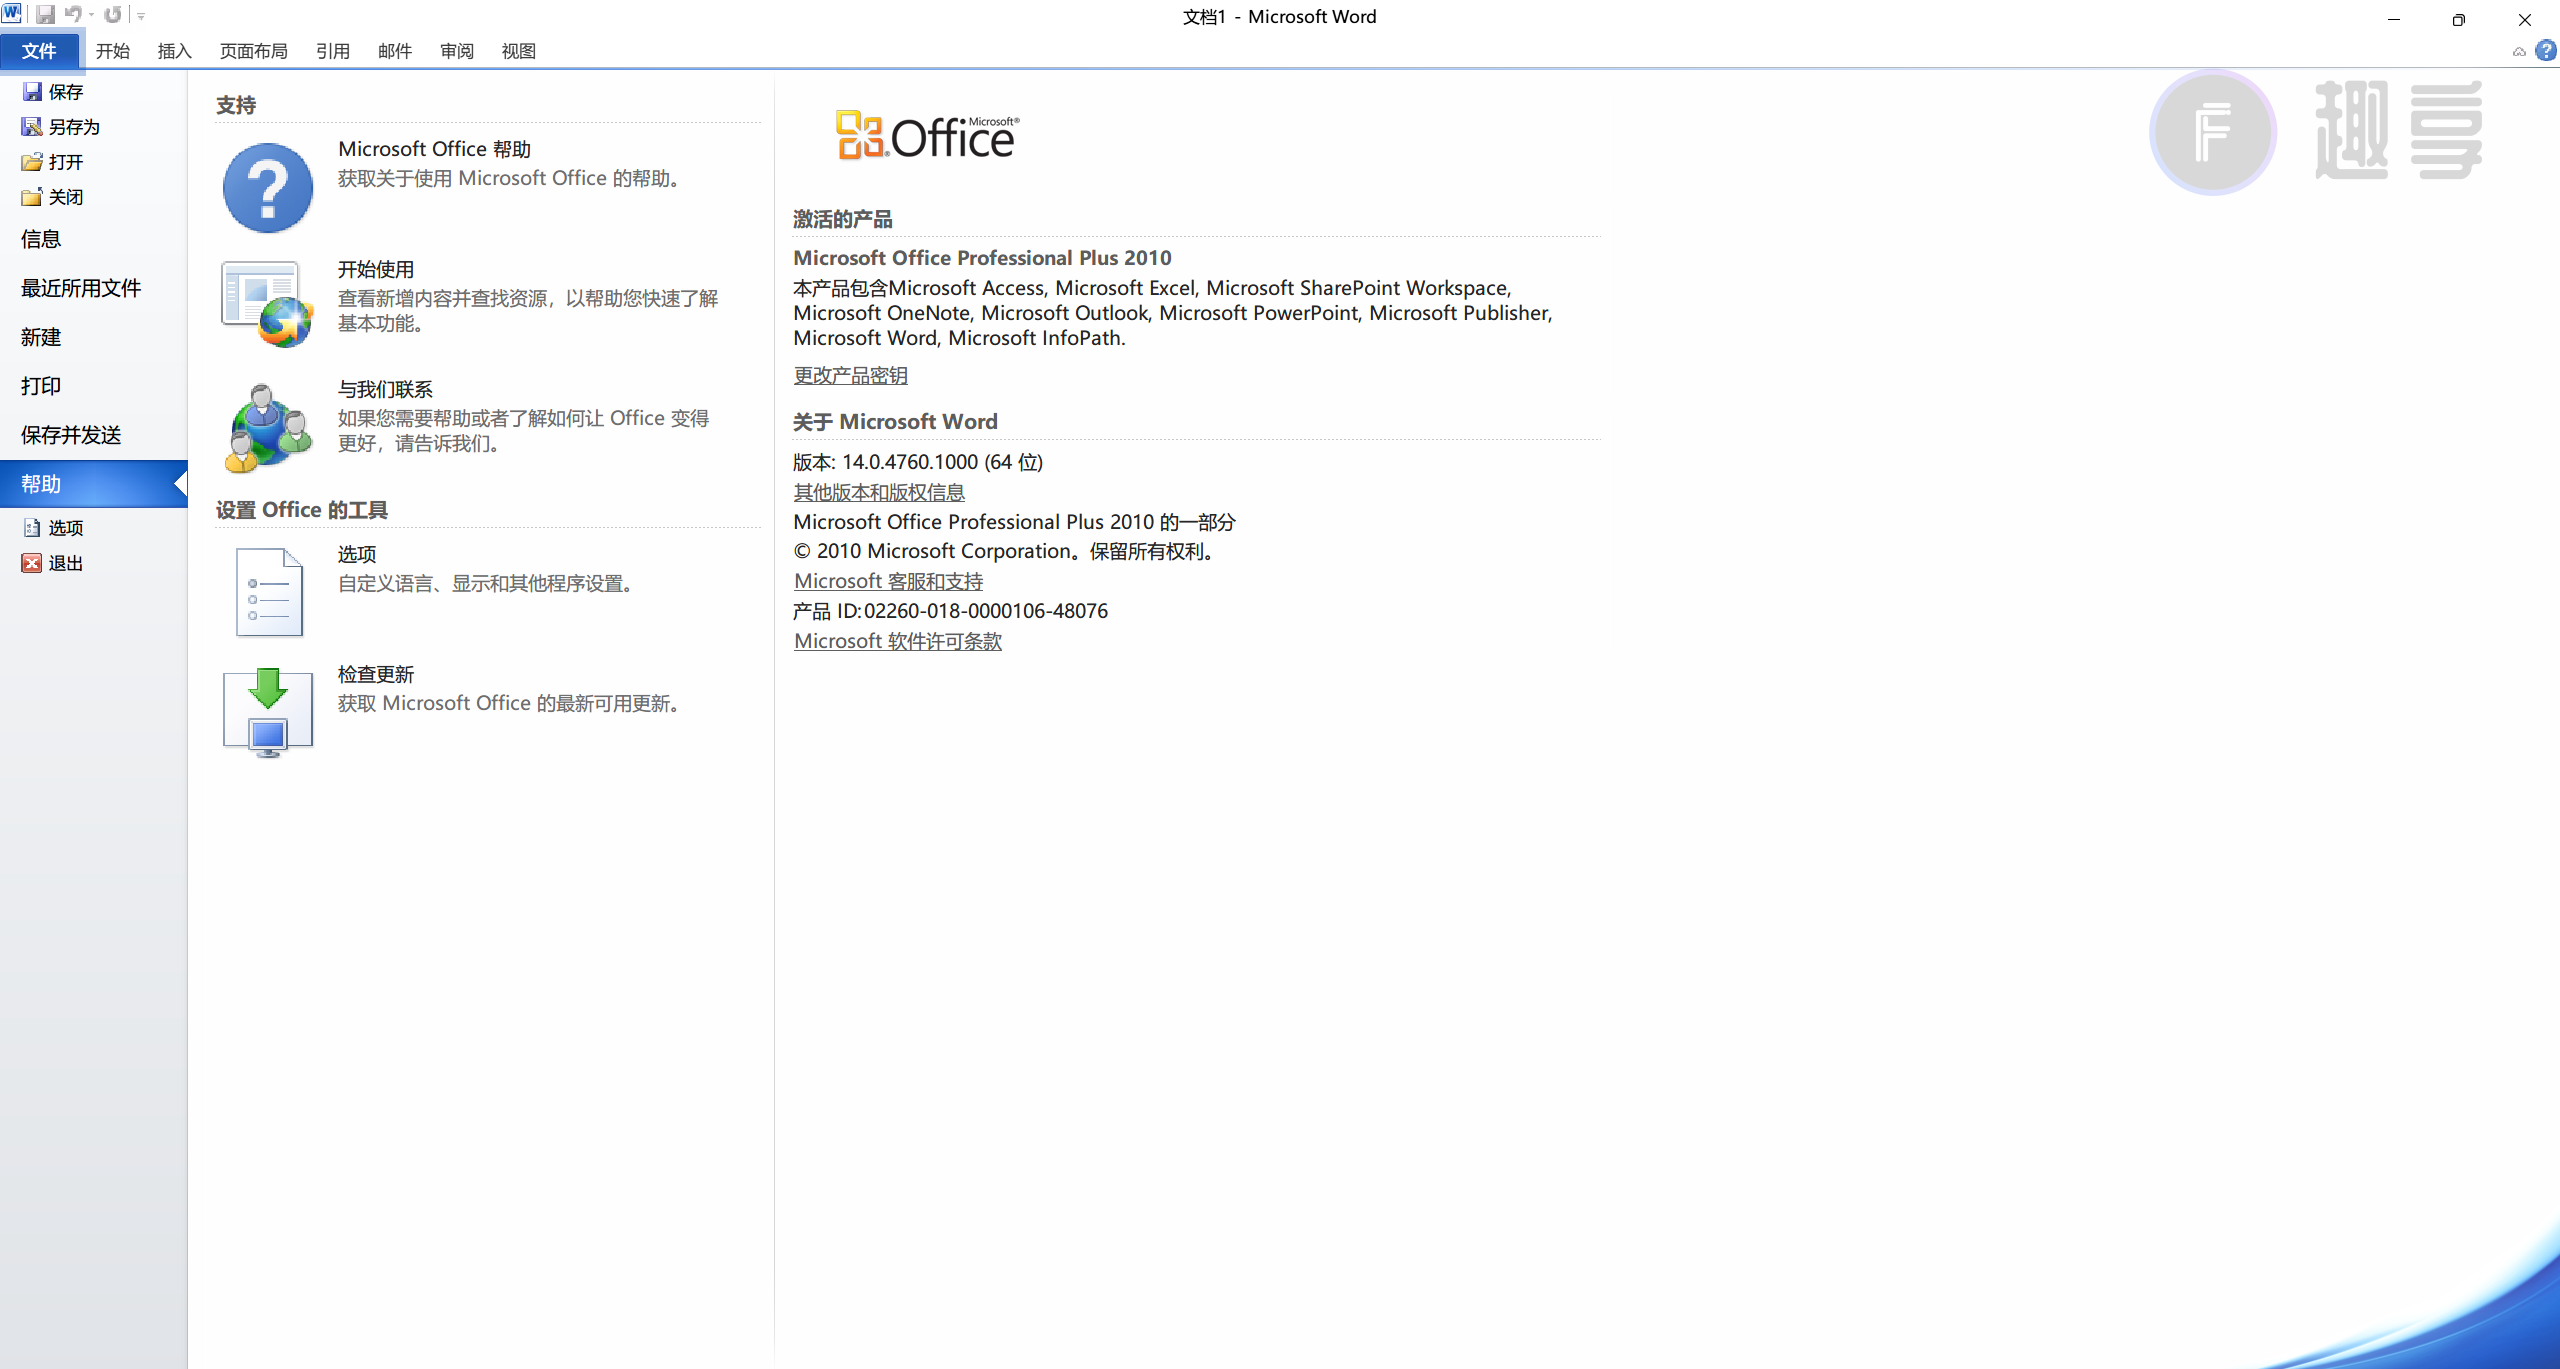Select 打印 in the backstage sidebar

(93, 386)
